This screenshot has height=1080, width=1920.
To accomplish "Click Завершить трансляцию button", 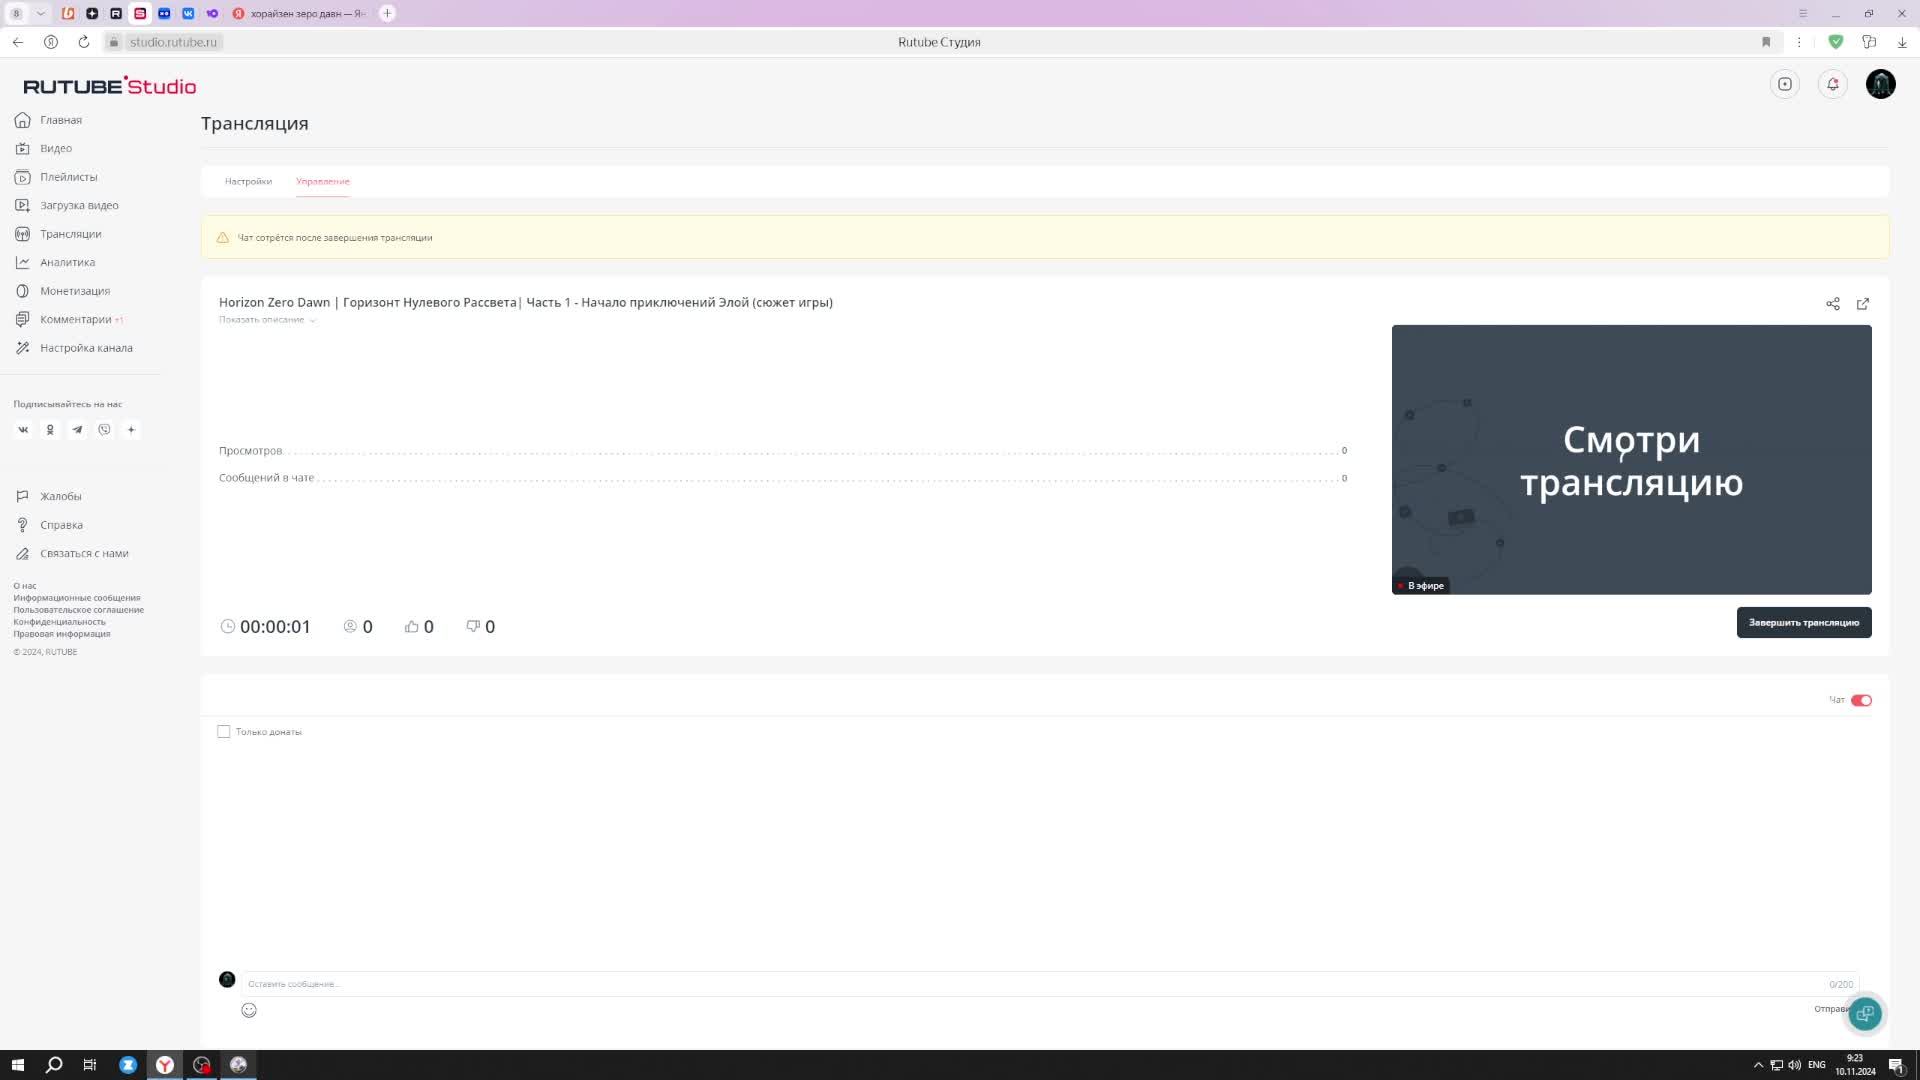I will pyautogui.click(x=1803, y=622).
